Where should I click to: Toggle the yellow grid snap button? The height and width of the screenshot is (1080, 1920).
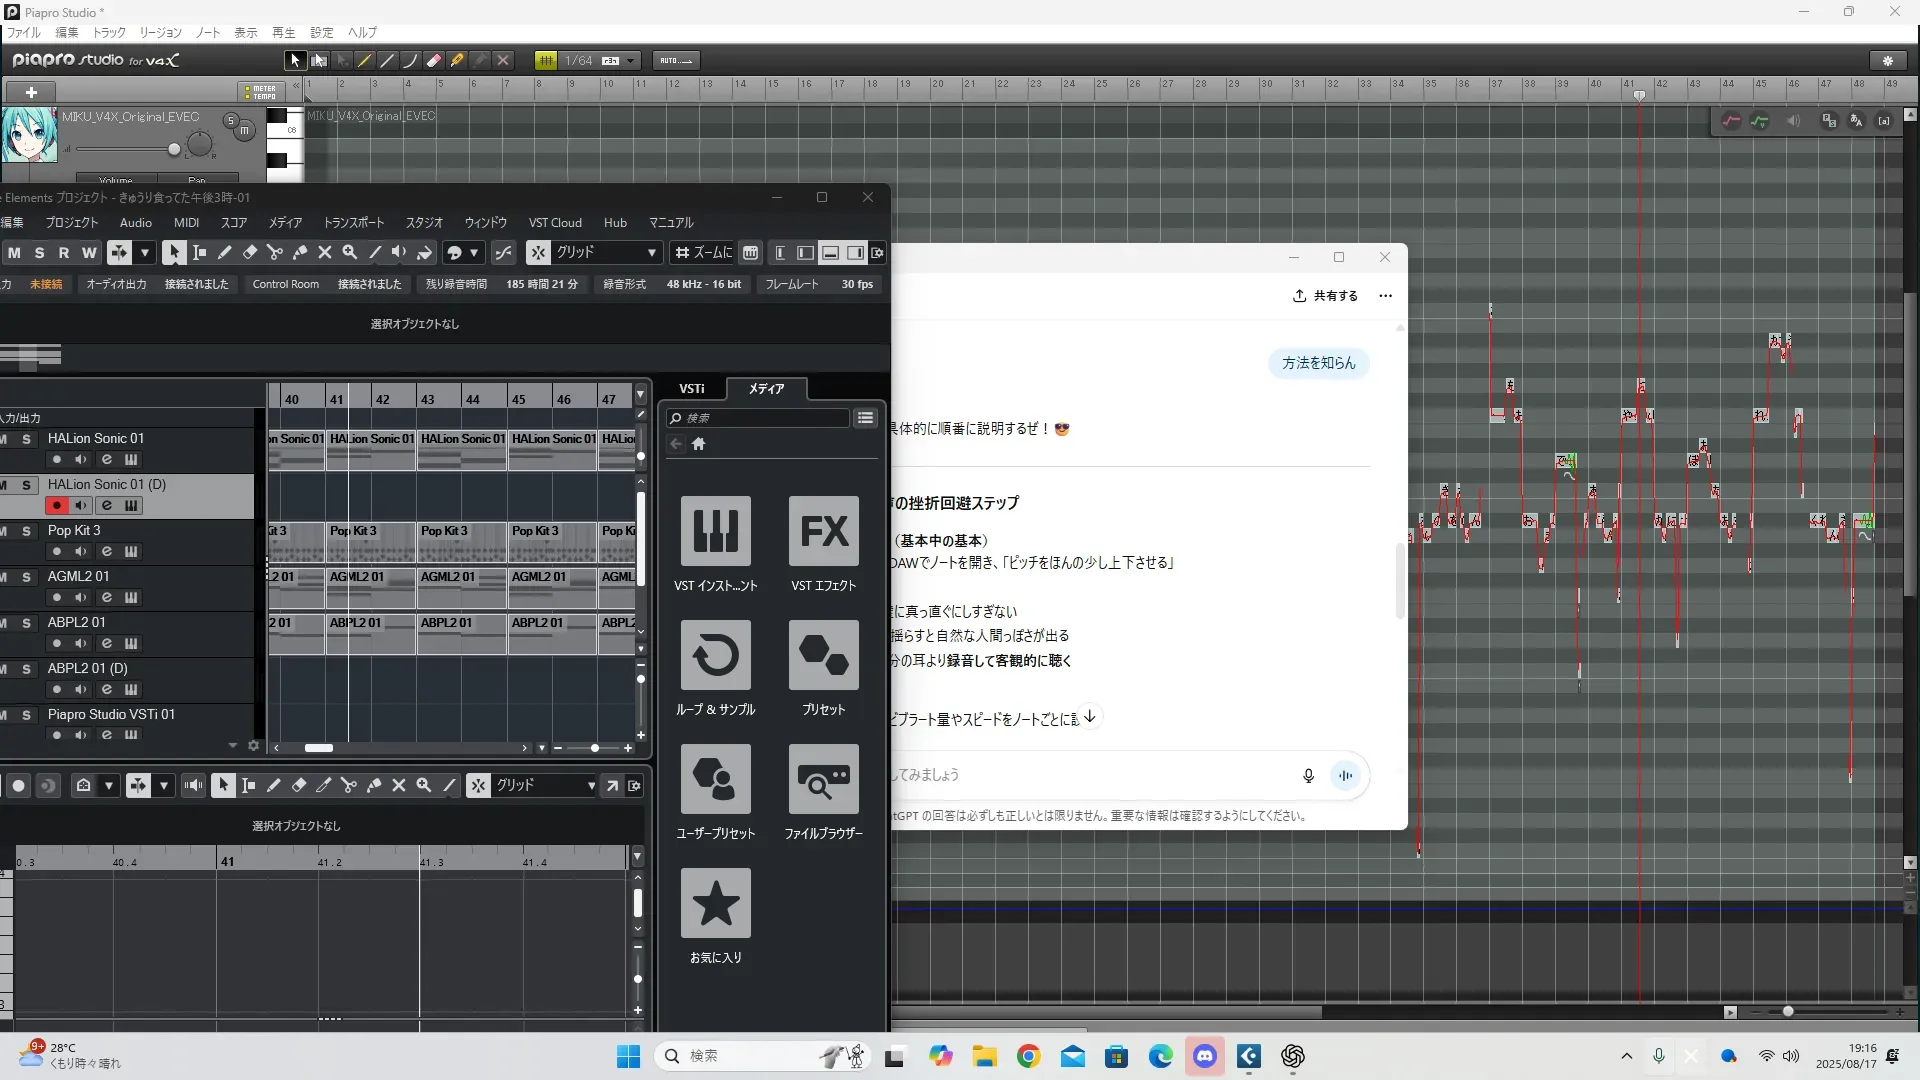click(x=546, y=60)
